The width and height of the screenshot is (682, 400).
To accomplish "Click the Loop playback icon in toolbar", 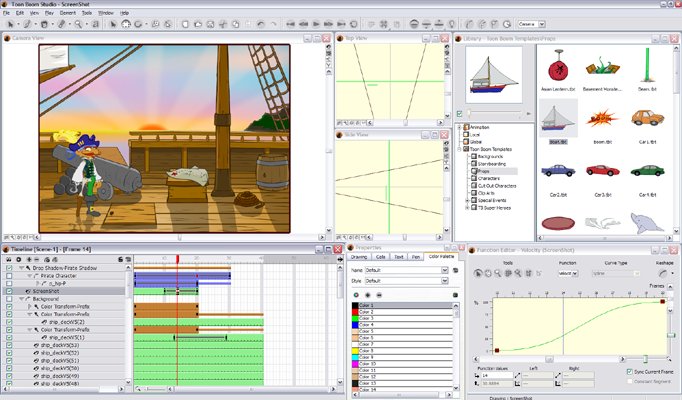I will coord(354,24).
